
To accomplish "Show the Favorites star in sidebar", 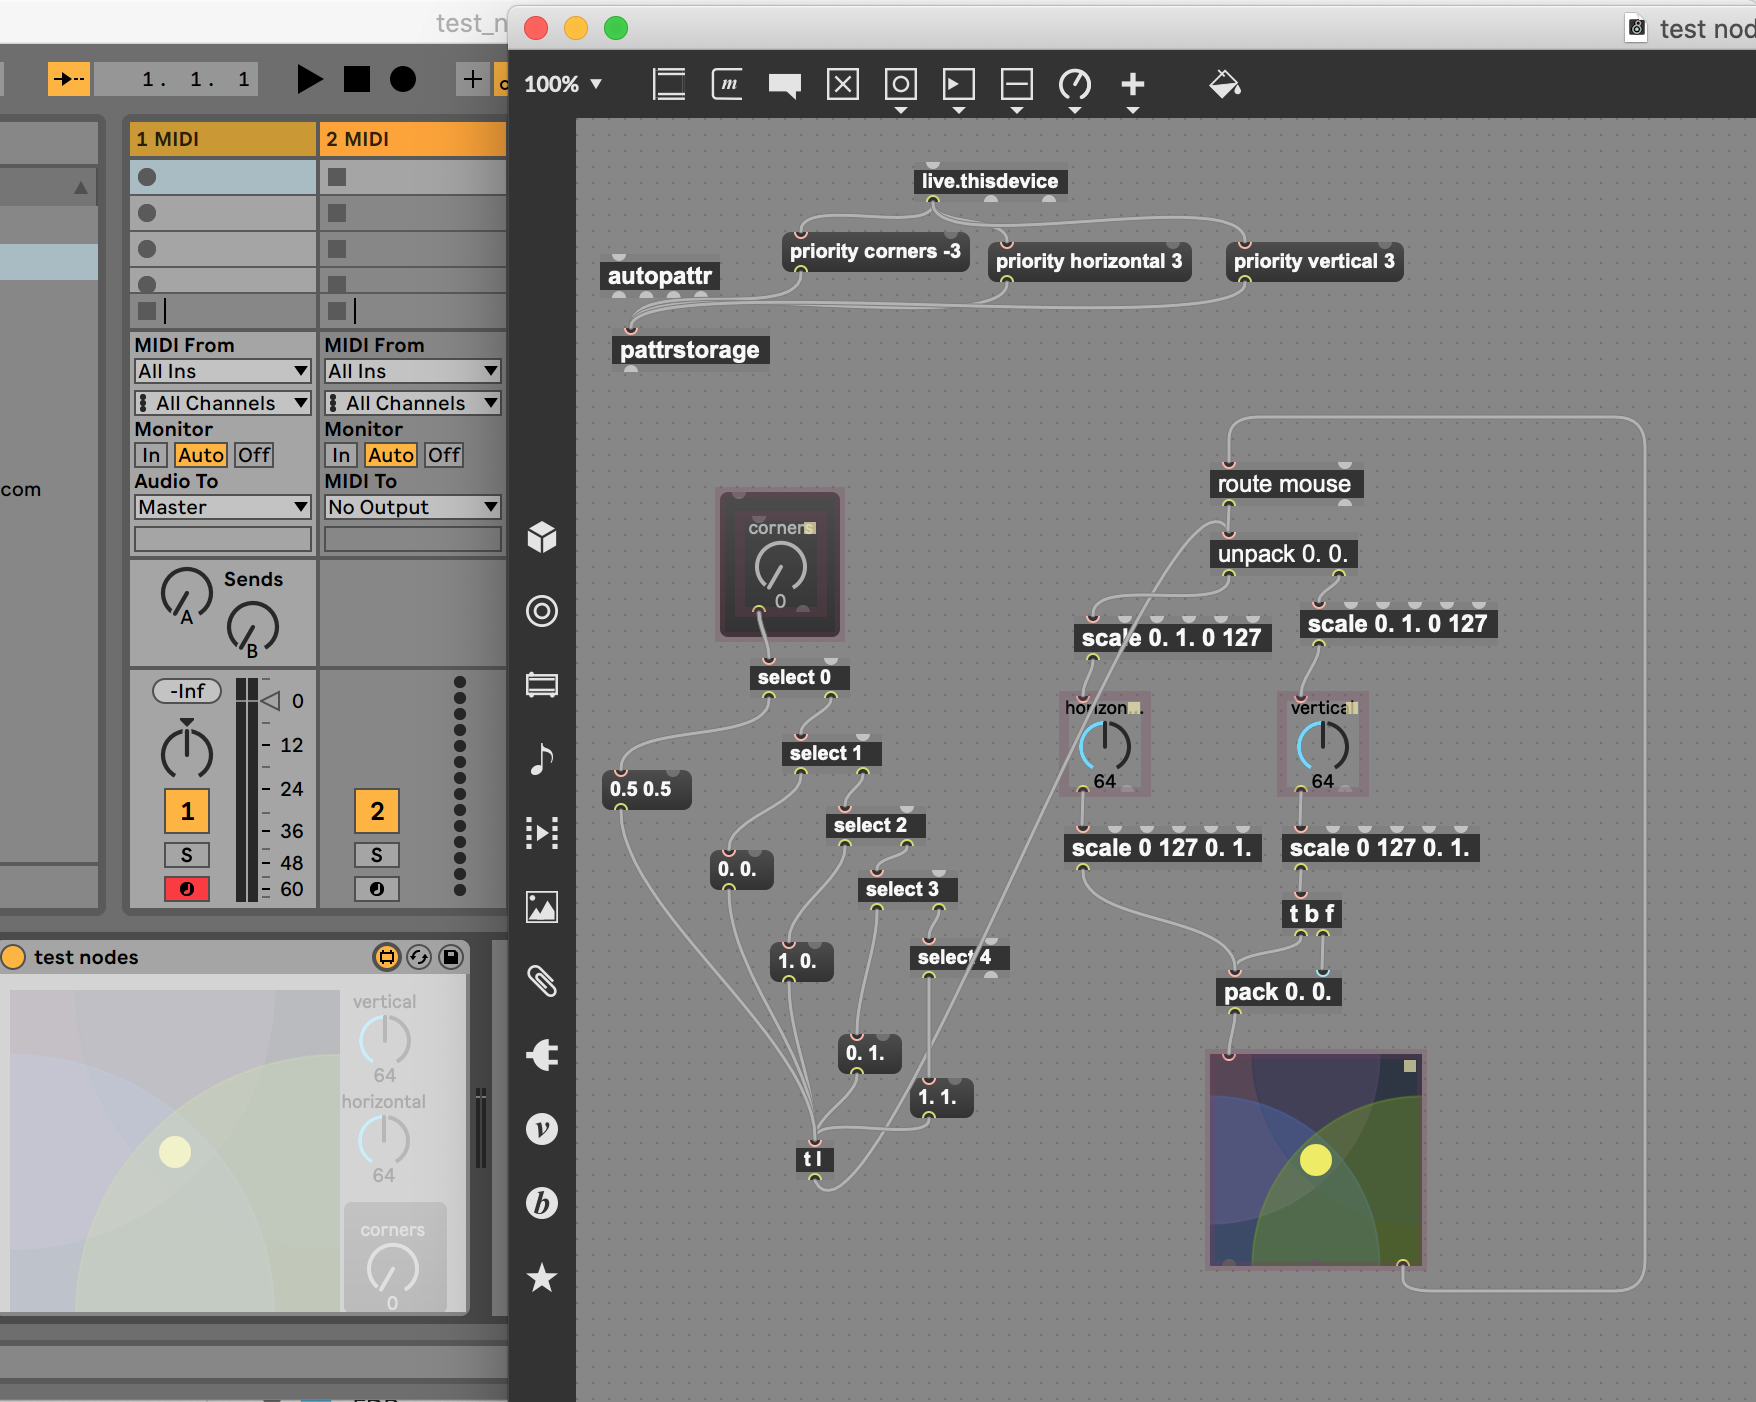I will click(x=542, y=1277).
